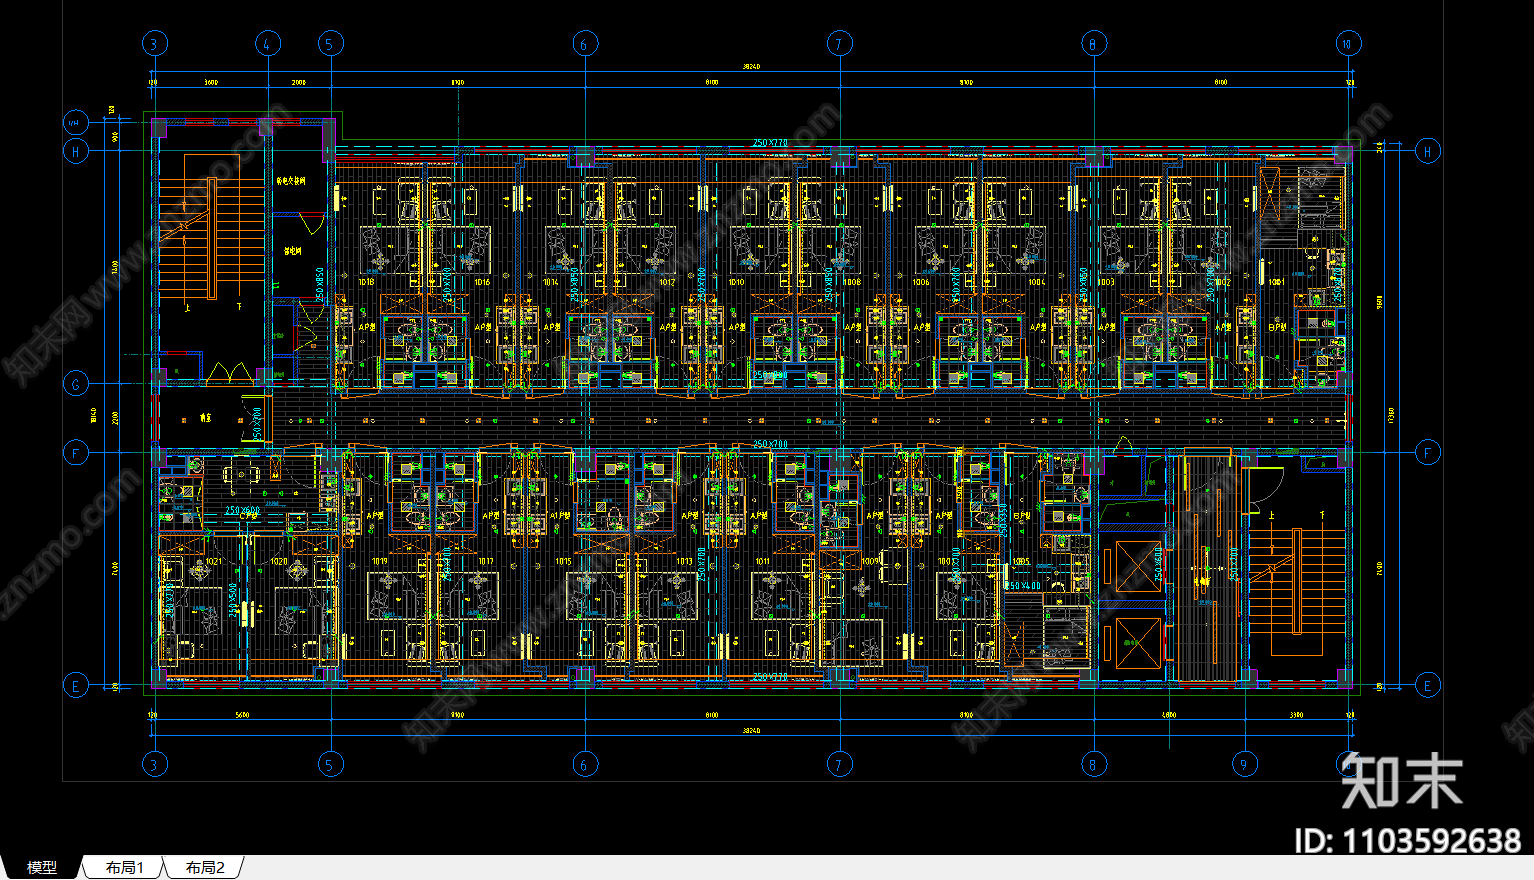
Task: Click room number 1021 label
Action: pyautogui.click(x=213, y=562)
